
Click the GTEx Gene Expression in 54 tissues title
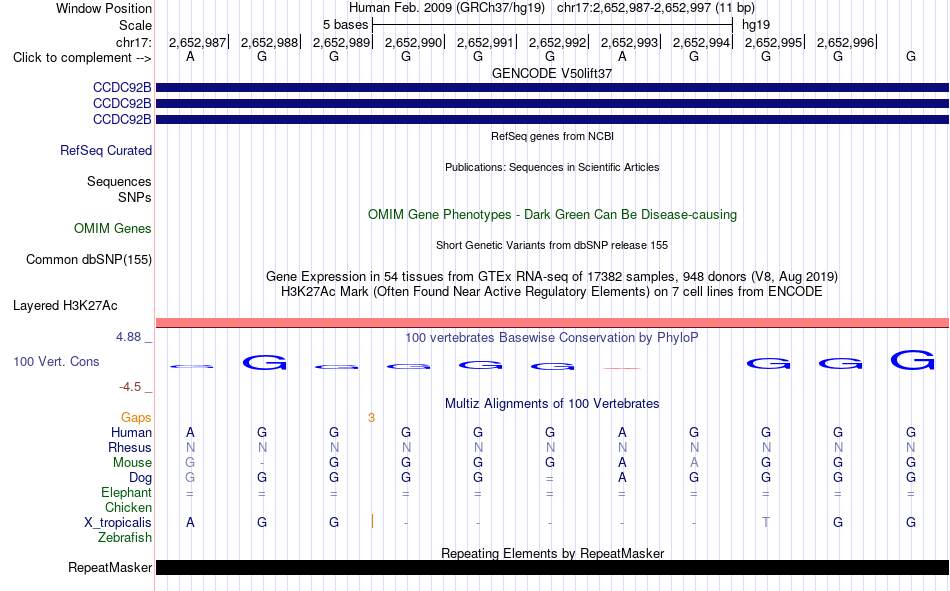coord(552,276)
